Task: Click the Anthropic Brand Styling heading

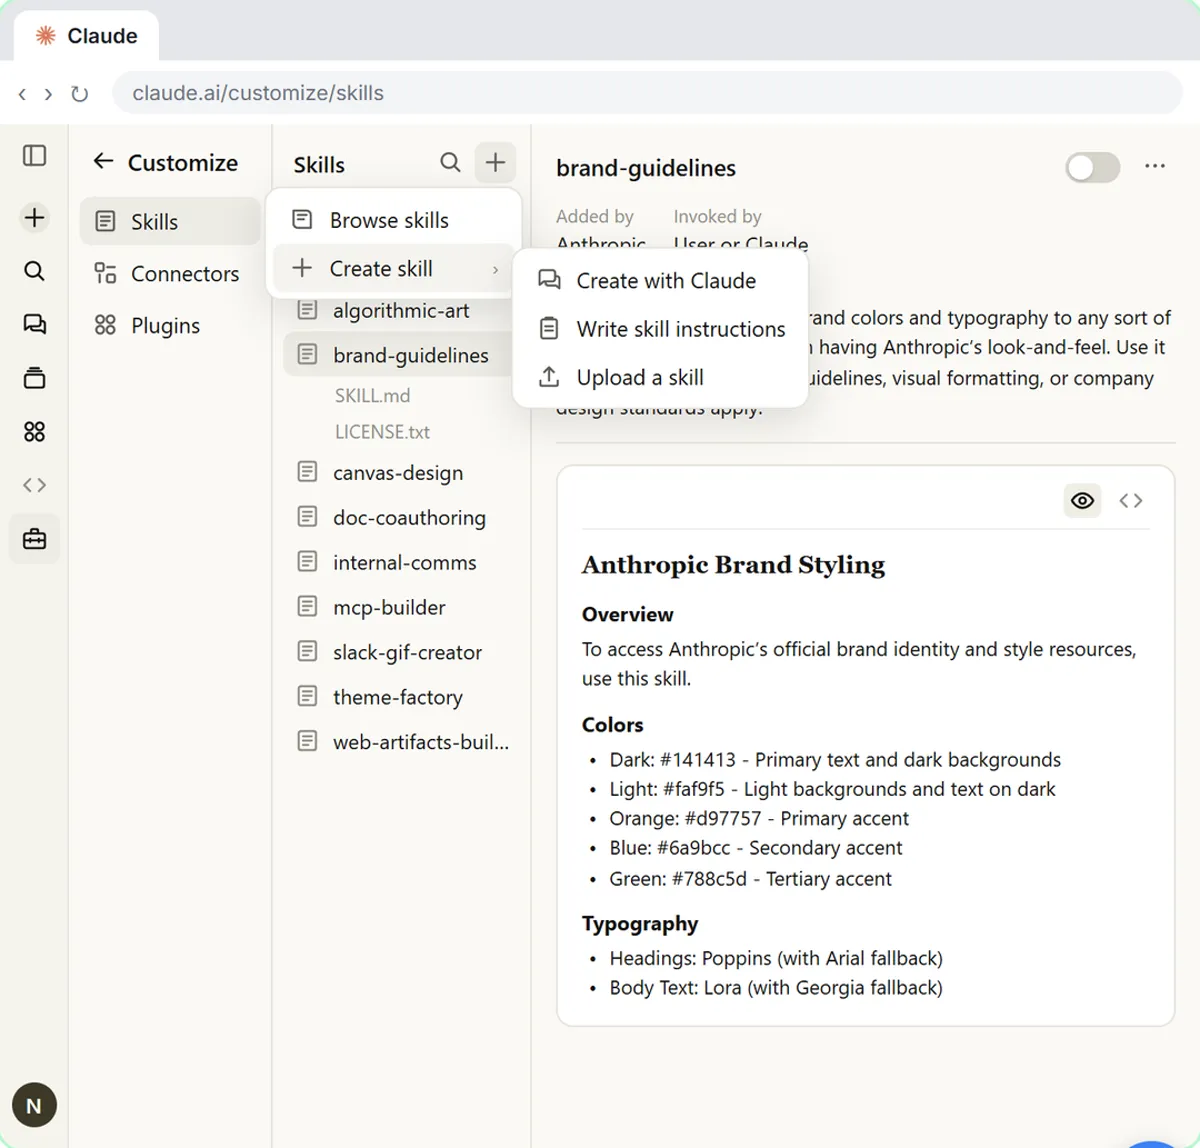Action: click(733, 565)
